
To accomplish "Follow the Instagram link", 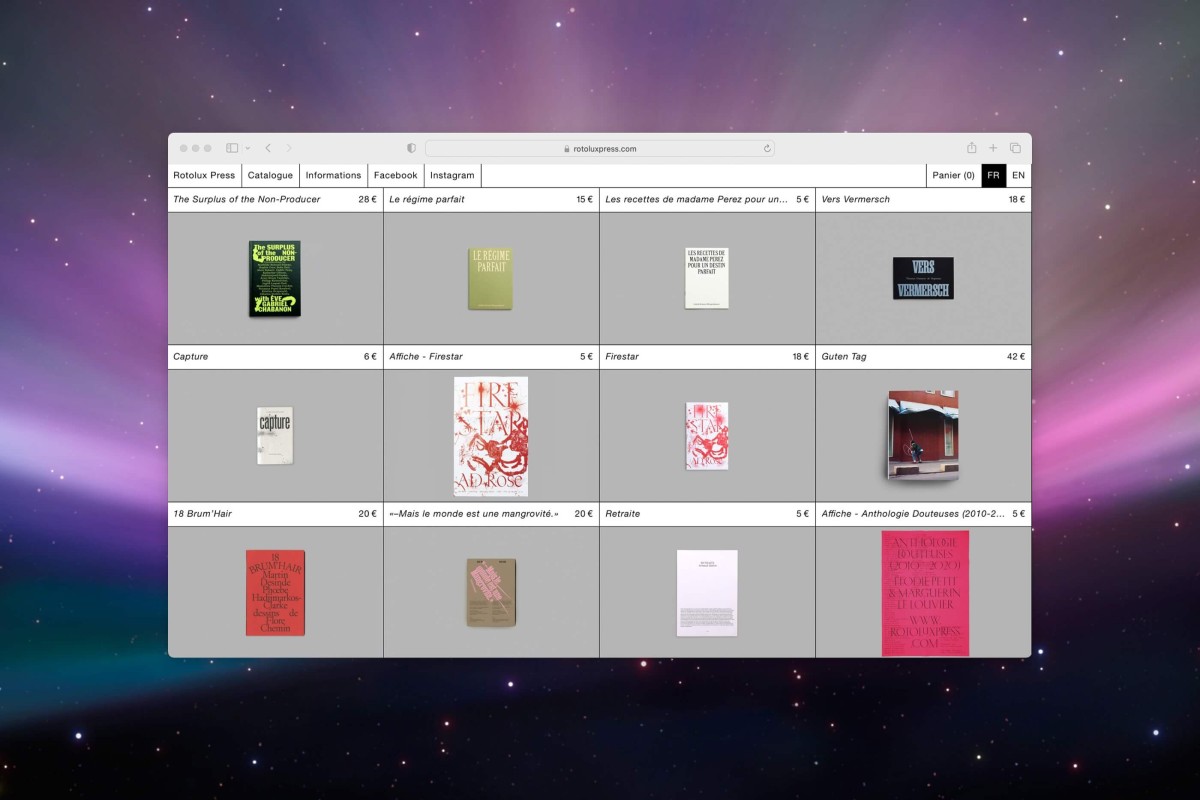I will 452,175.
